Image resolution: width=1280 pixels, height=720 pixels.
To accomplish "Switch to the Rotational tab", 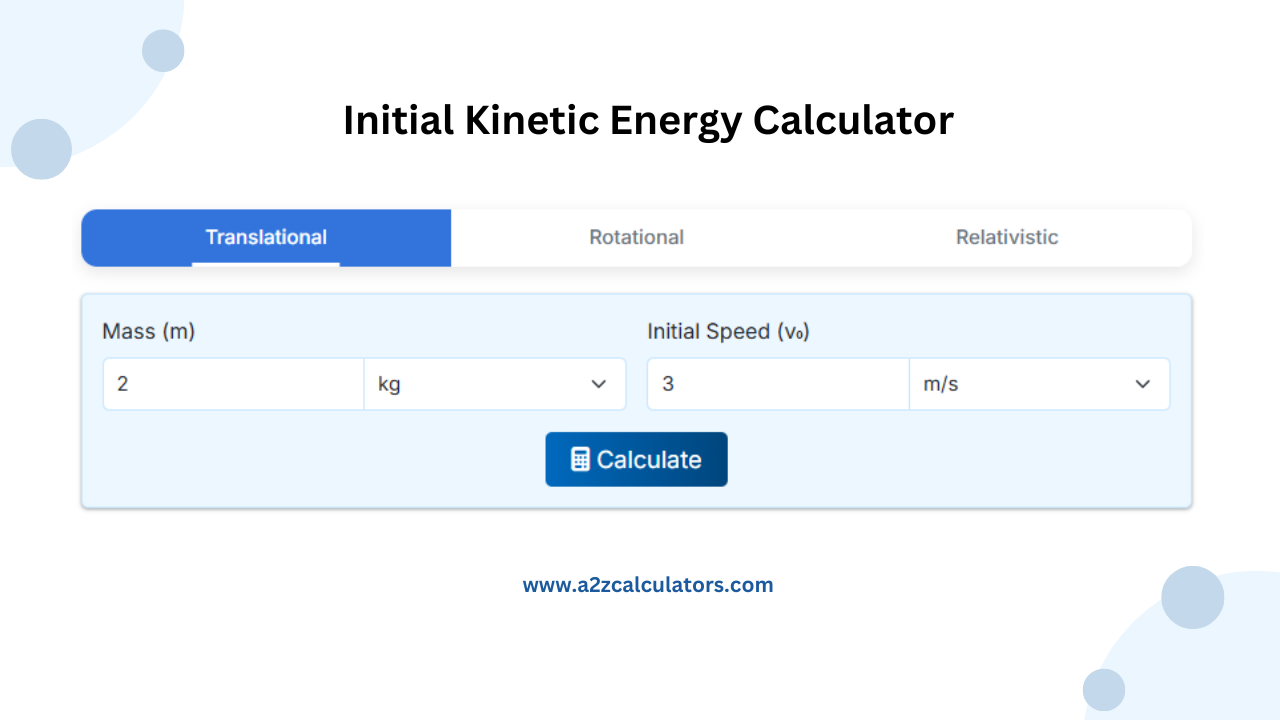I will [636, 237].
